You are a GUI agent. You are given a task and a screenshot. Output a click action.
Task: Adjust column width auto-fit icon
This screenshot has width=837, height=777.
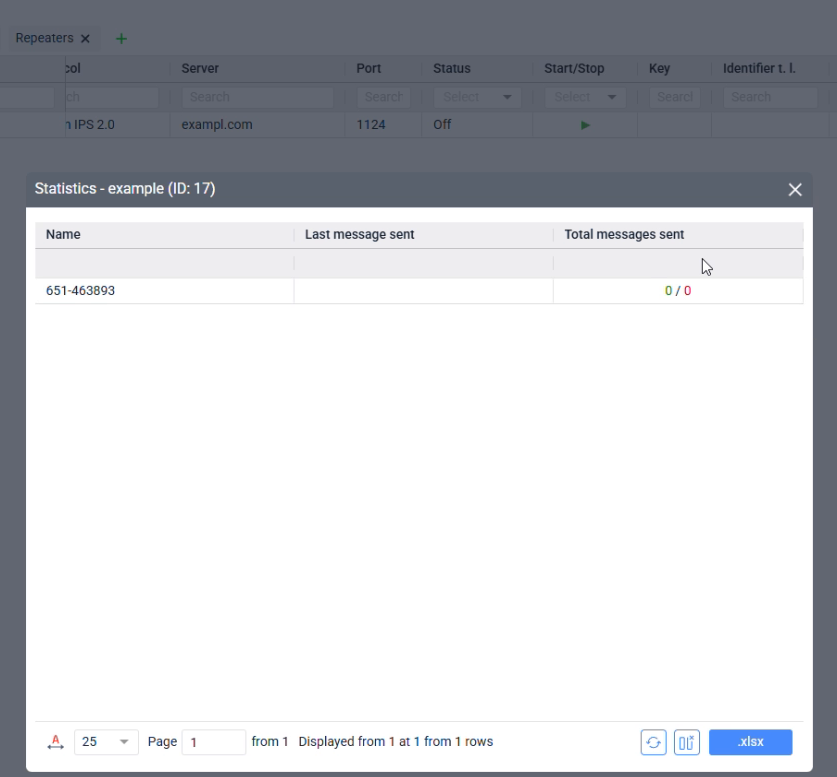click(x=56, y=742)
